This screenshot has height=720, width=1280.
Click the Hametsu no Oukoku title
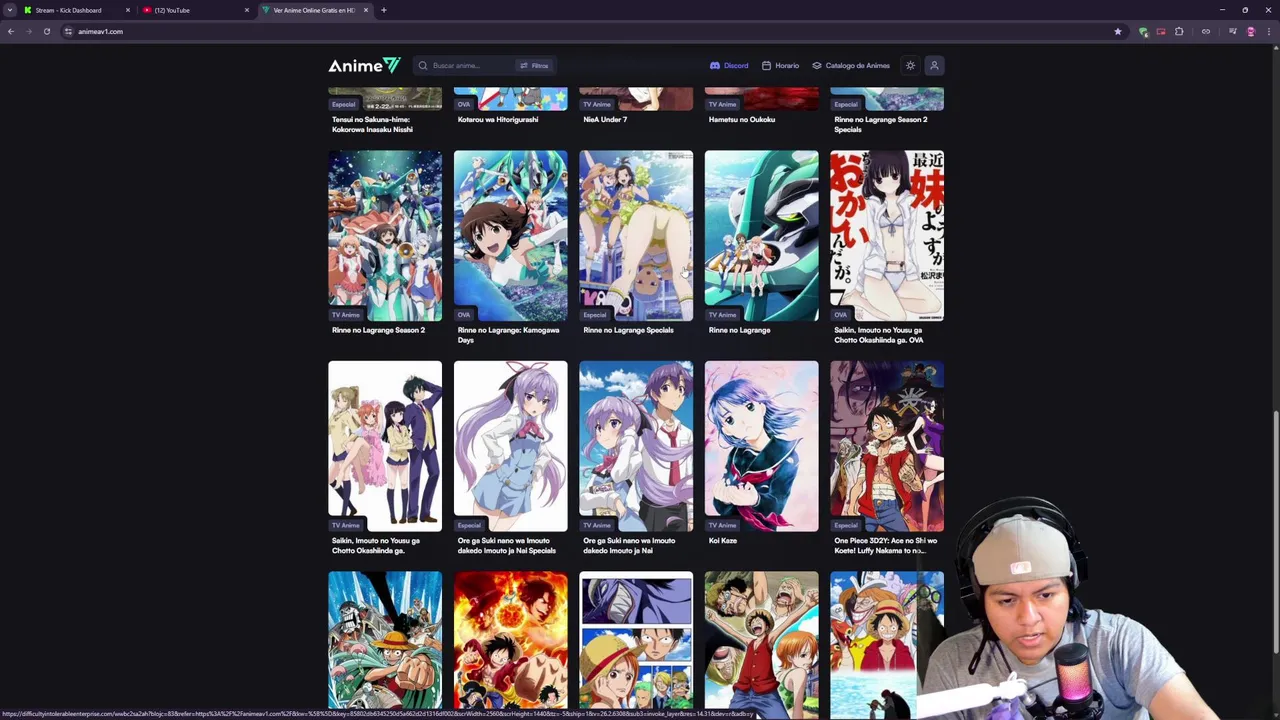click(x=742, y=119)
